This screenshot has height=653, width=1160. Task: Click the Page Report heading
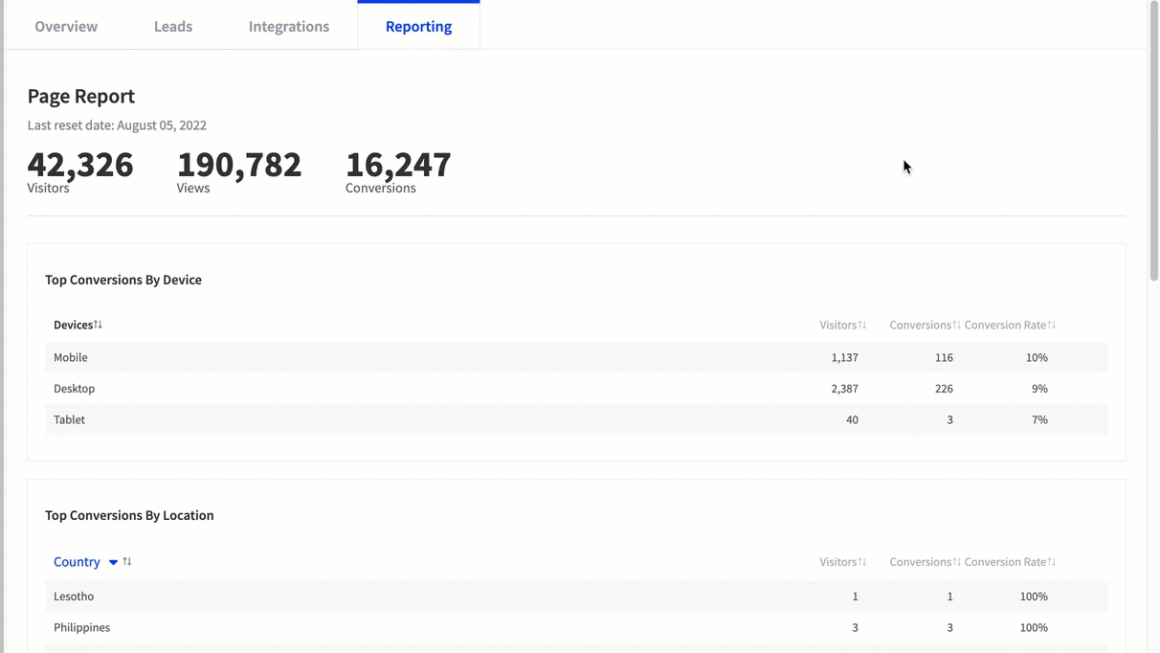(81, 96)
